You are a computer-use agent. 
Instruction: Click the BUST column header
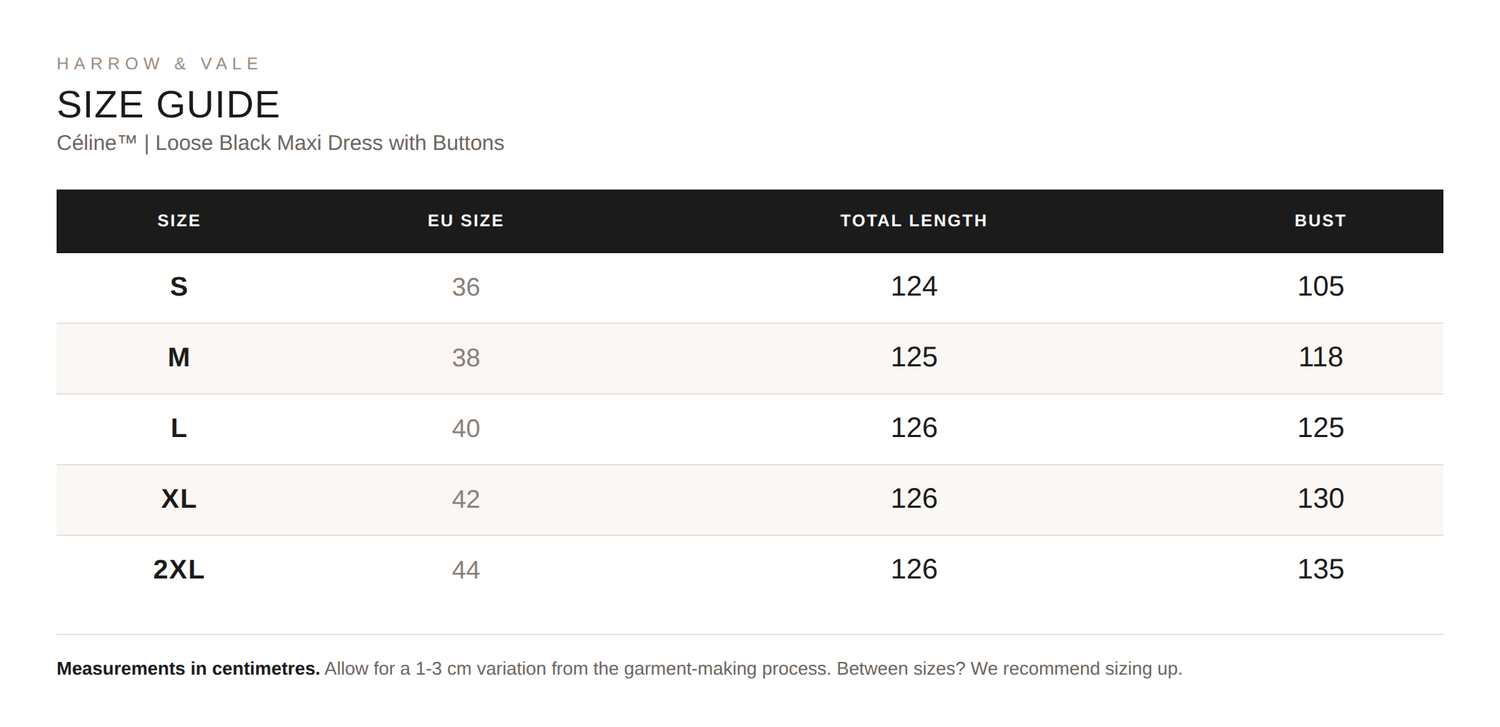pyautogui.click(x=1320, y=221)
